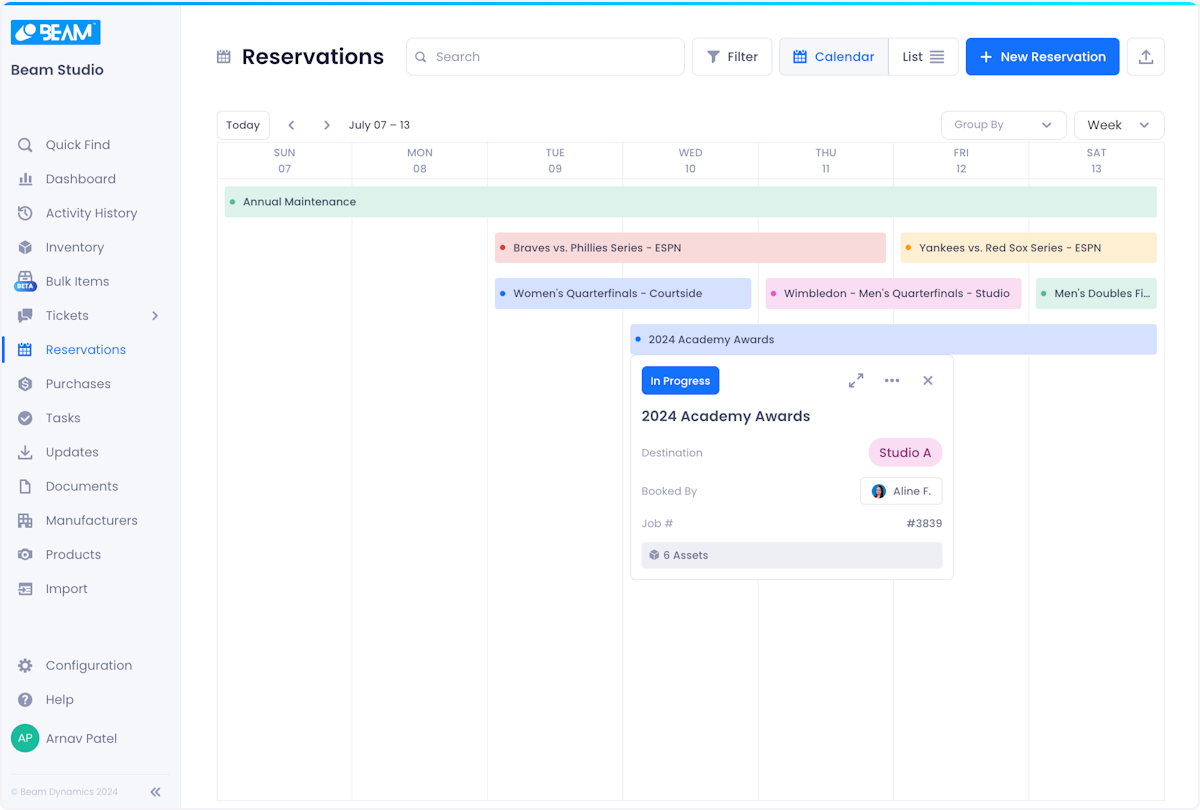Open Wimbledon - Men's Quarterfinals event

(893, 294)
